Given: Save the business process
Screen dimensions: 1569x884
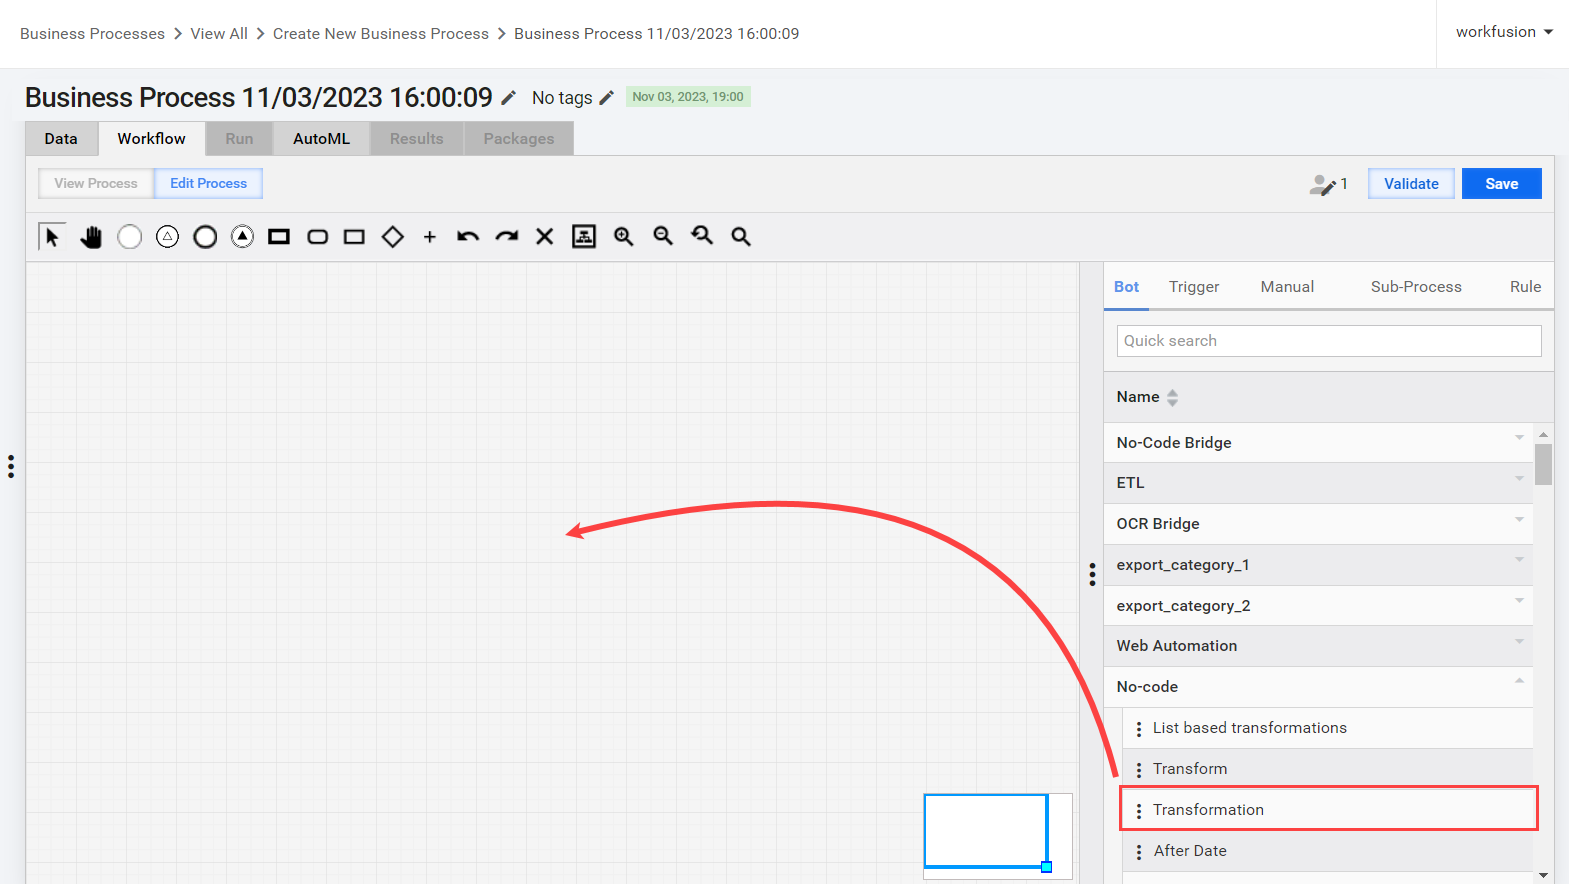Looking at the screenshot, I should pos(1501,184).
